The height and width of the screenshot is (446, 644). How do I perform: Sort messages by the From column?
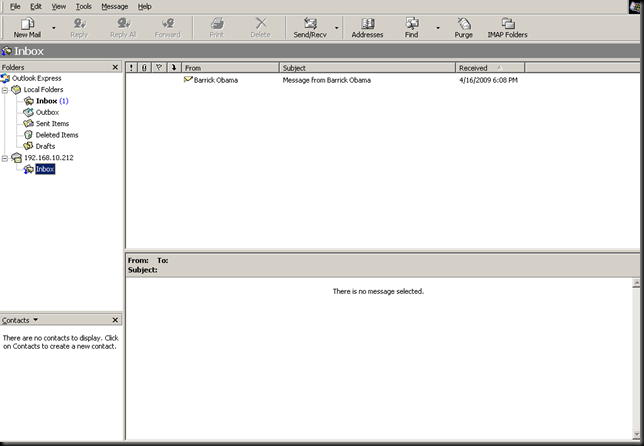[230, 68]
